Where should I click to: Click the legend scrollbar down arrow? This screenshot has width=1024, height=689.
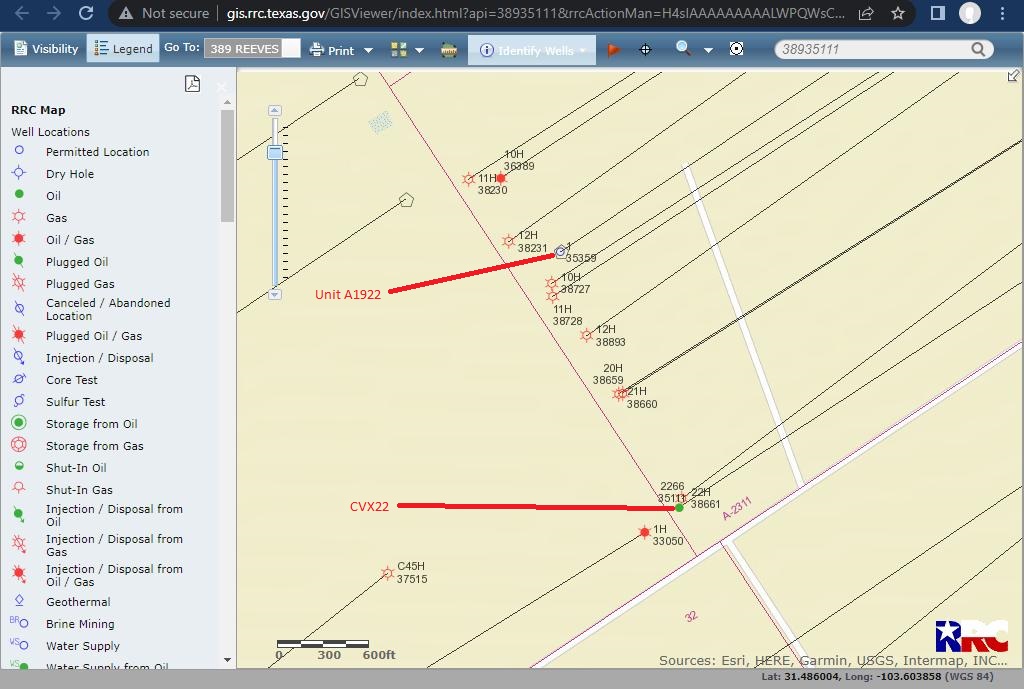click(x=227, y=660)
